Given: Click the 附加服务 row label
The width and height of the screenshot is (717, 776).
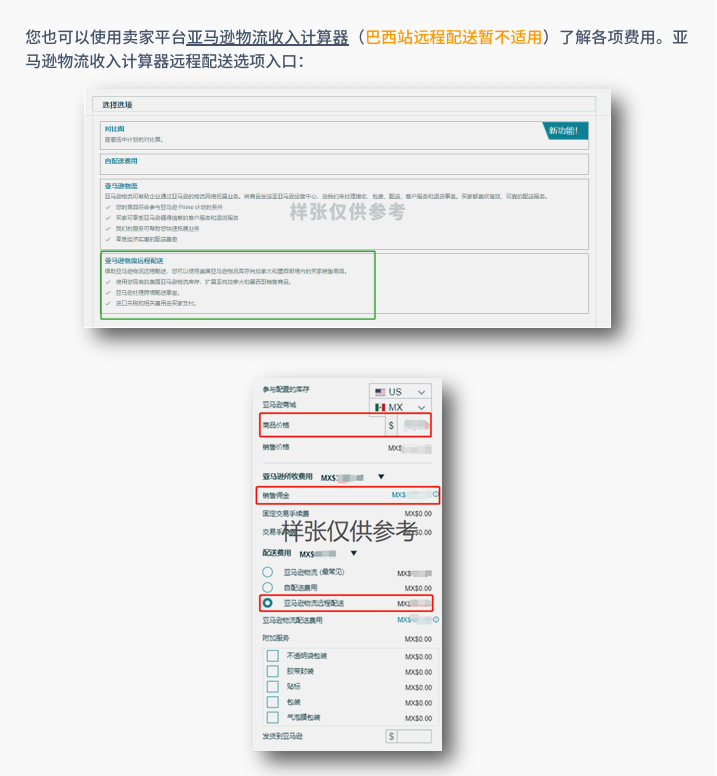Looking at the screenshot, I should click(x=276, y=638).
